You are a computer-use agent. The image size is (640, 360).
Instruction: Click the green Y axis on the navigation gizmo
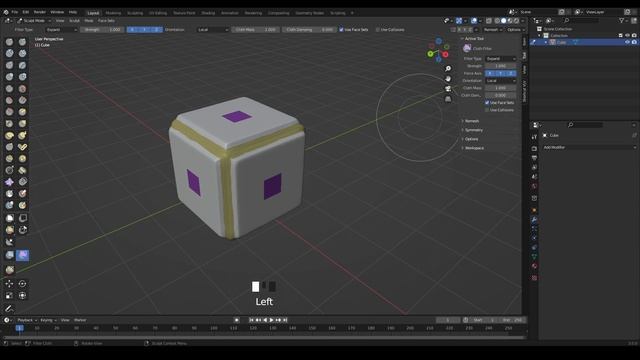click(430, 54)
